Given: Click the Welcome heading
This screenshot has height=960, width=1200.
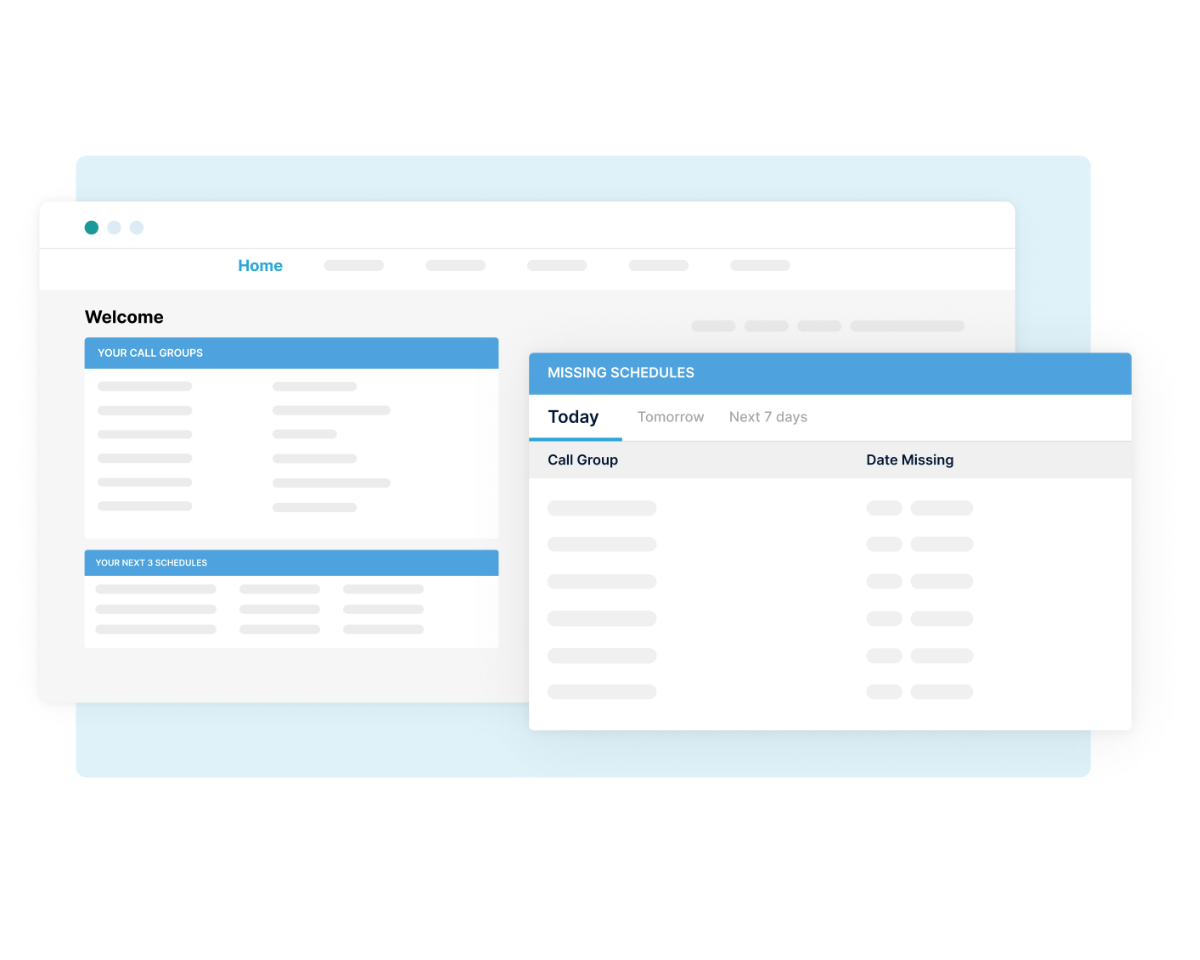Looking at the screenshot, I should pos(124,317).
